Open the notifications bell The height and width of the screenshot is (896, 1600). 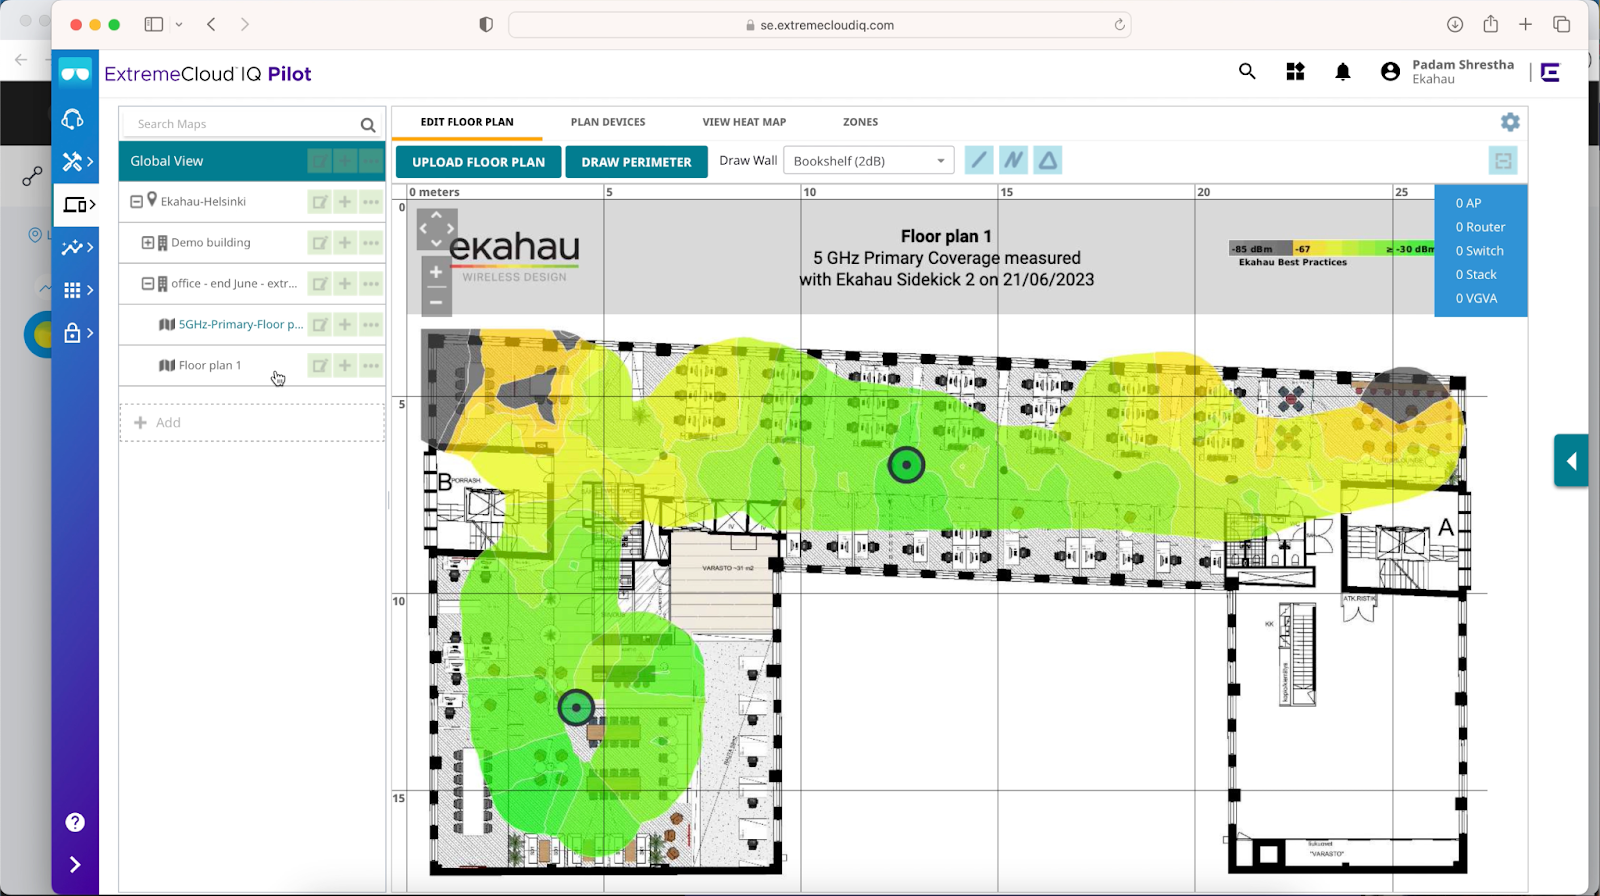coord(1343,72)
